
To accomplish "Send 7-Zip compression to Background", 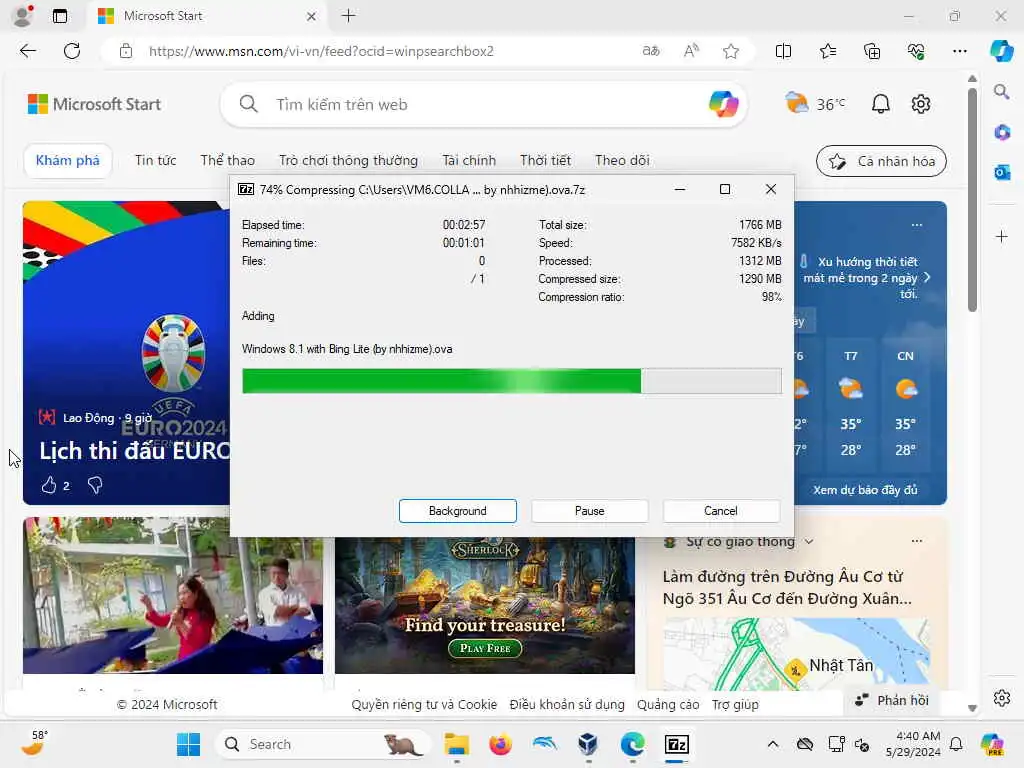I will point(458,511).
